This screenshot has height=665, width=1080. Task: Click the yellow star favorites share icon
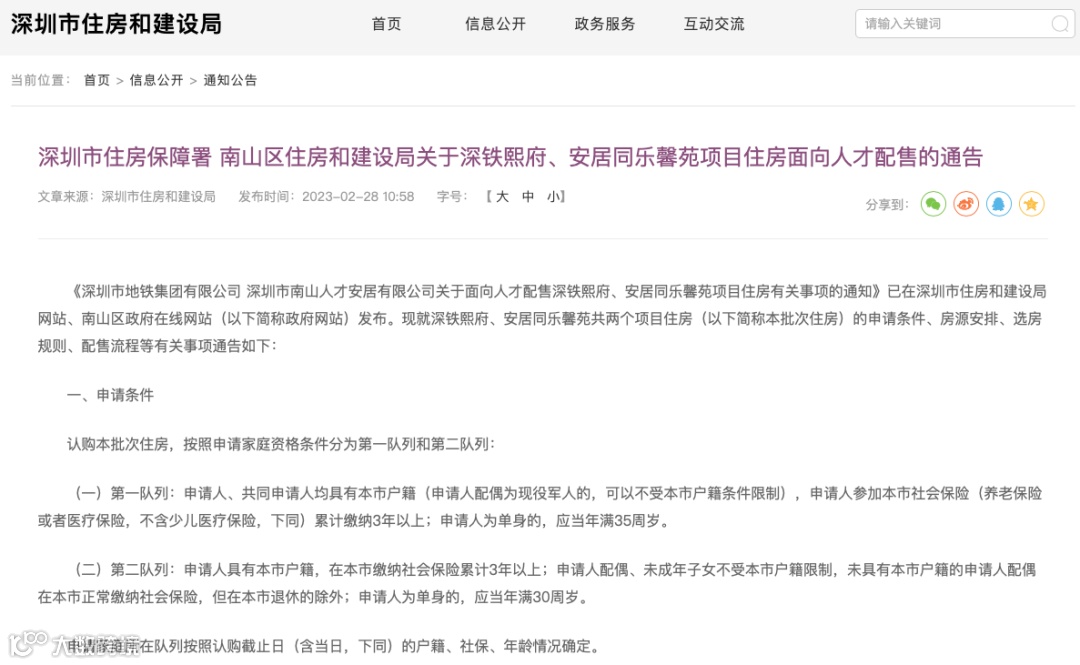[1032, 204]
